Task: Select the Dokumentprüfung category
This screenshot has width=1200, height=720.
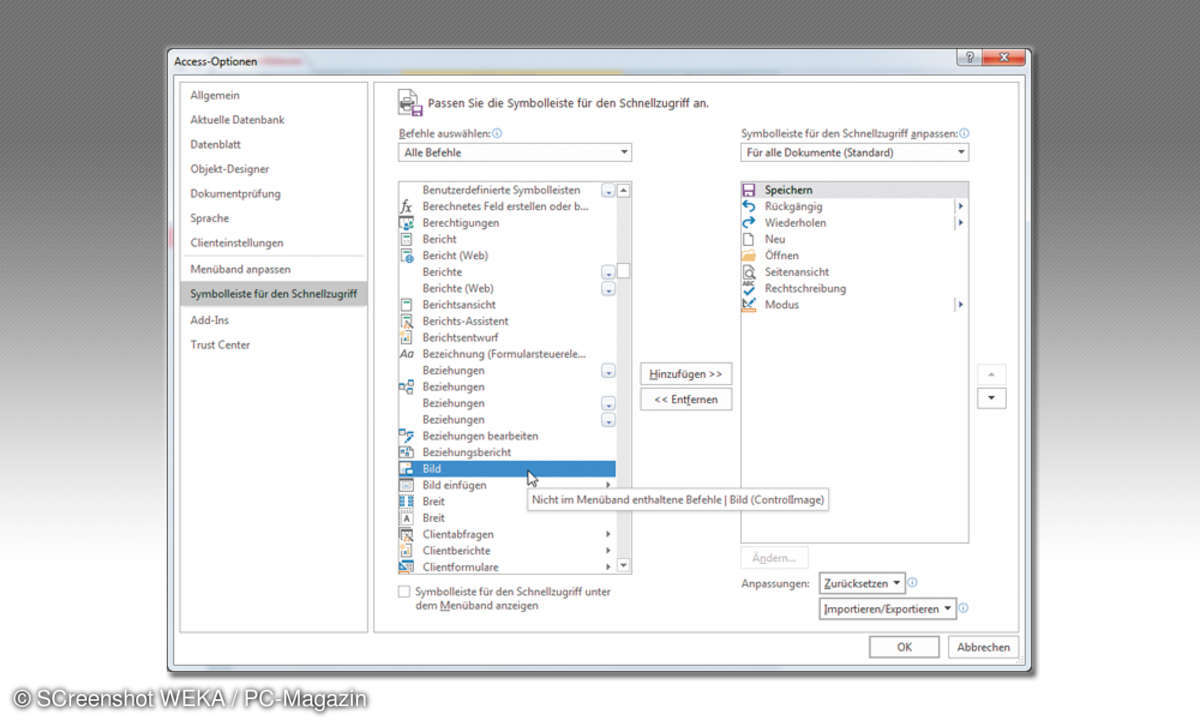Action: tap(235, 194)
